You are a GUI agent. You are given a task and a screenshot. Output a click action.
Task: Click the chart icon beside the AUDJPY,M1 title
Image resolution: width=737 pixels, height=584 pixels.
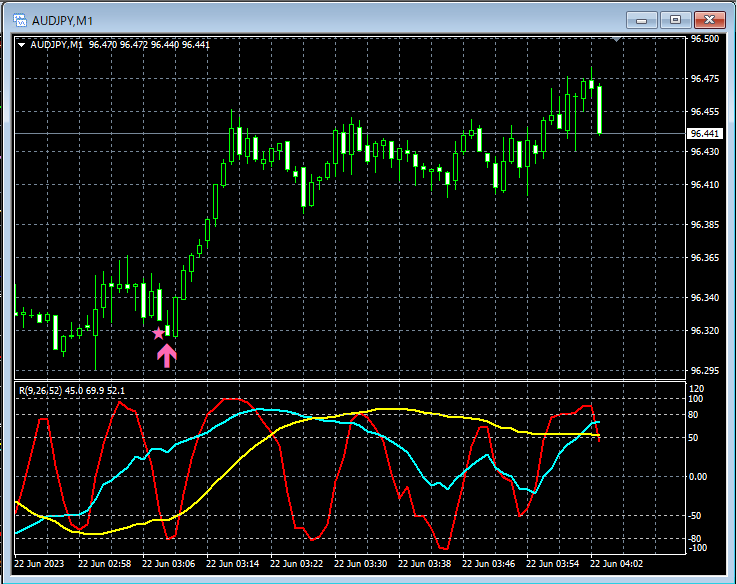(20, 20)
